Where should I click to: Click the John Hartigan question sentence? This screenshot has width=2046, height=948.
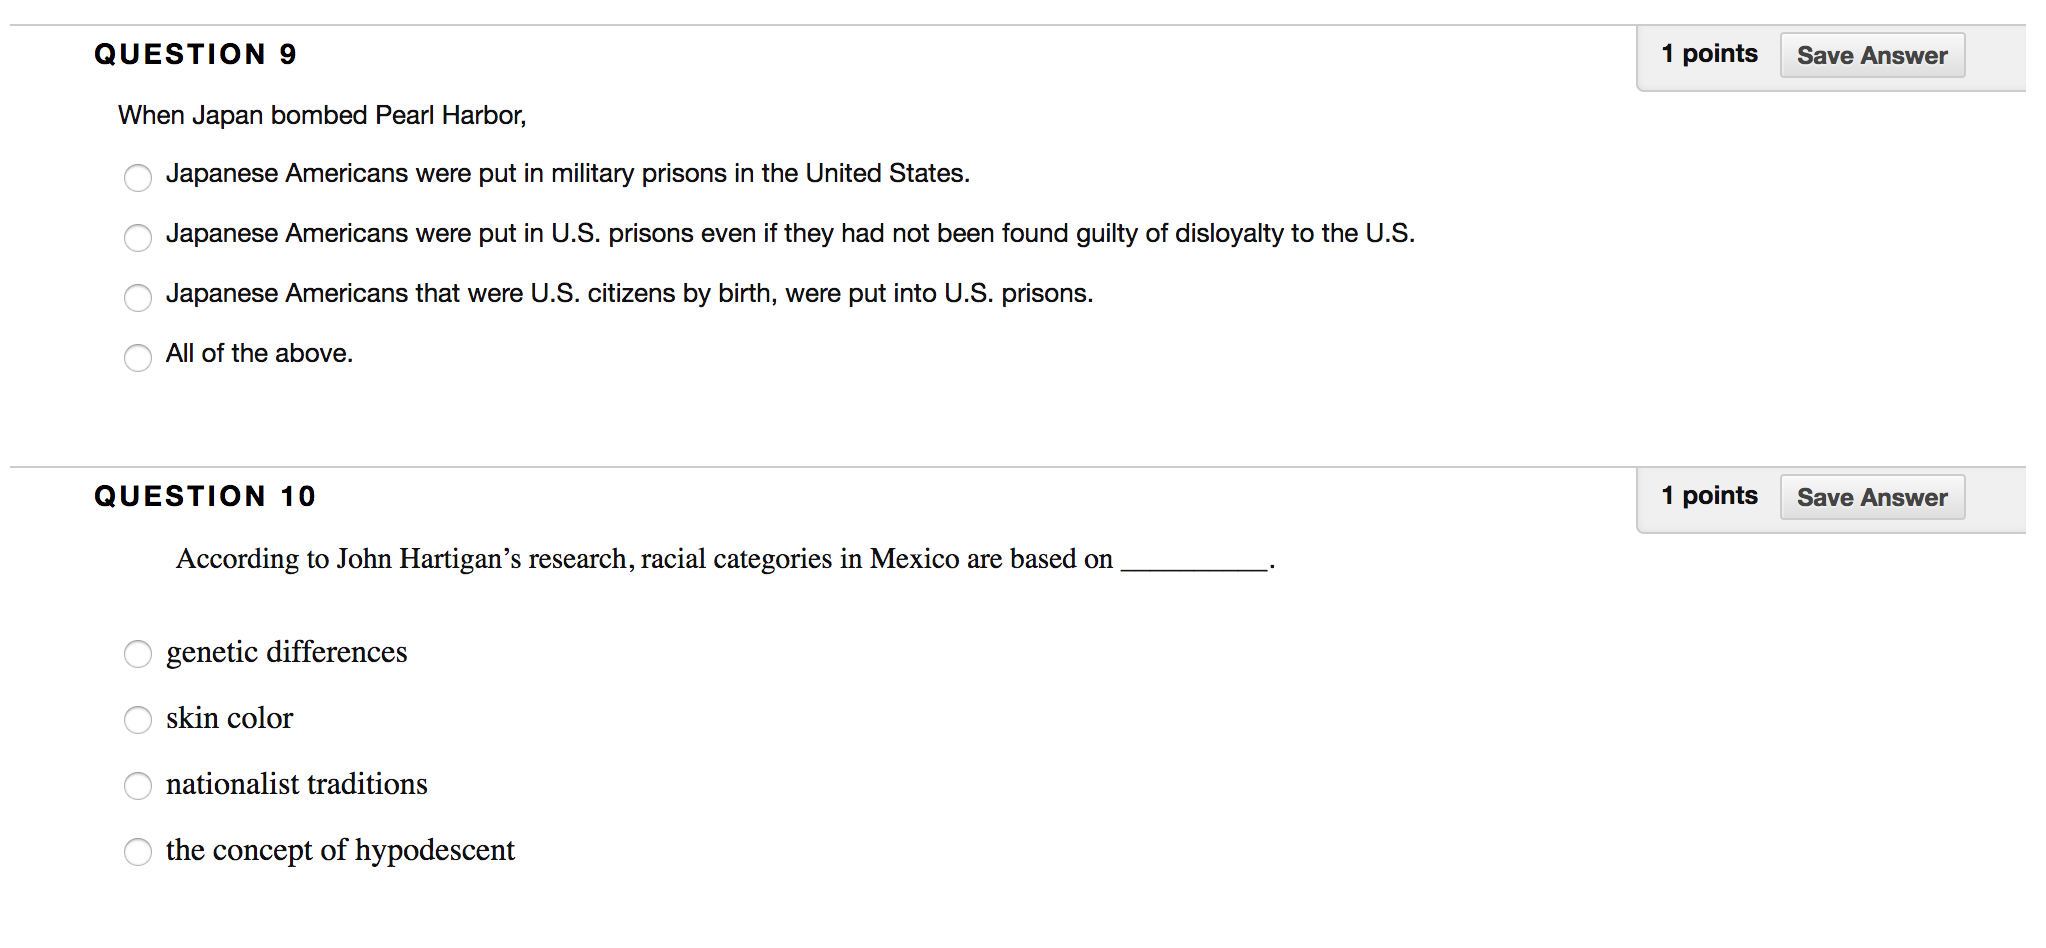click(x=644, y=559)
